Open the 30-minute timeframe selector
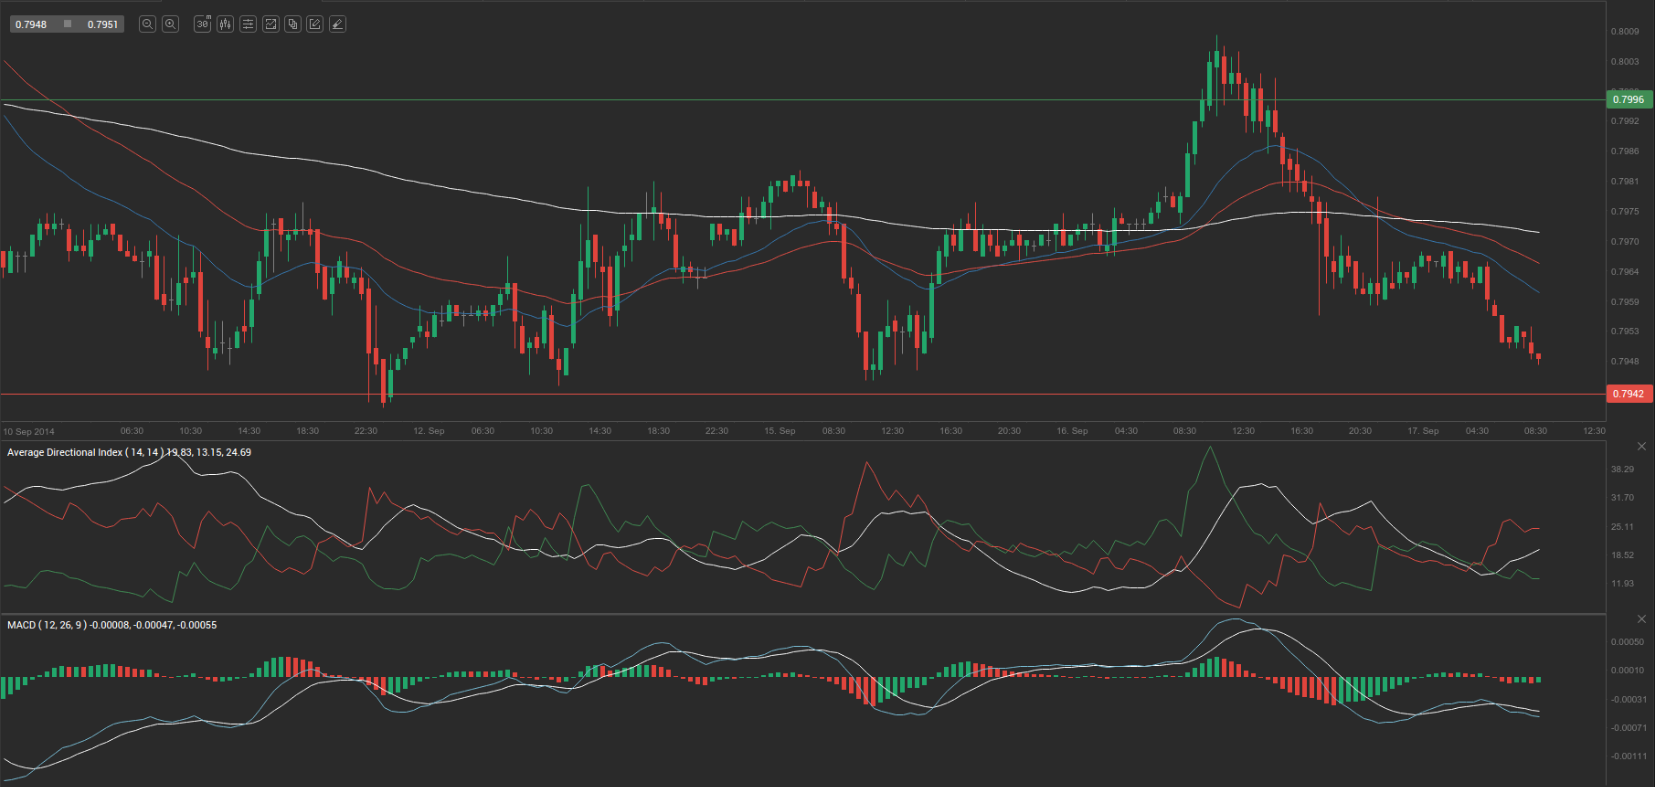 pyautogui.click(x=202, y=24)
